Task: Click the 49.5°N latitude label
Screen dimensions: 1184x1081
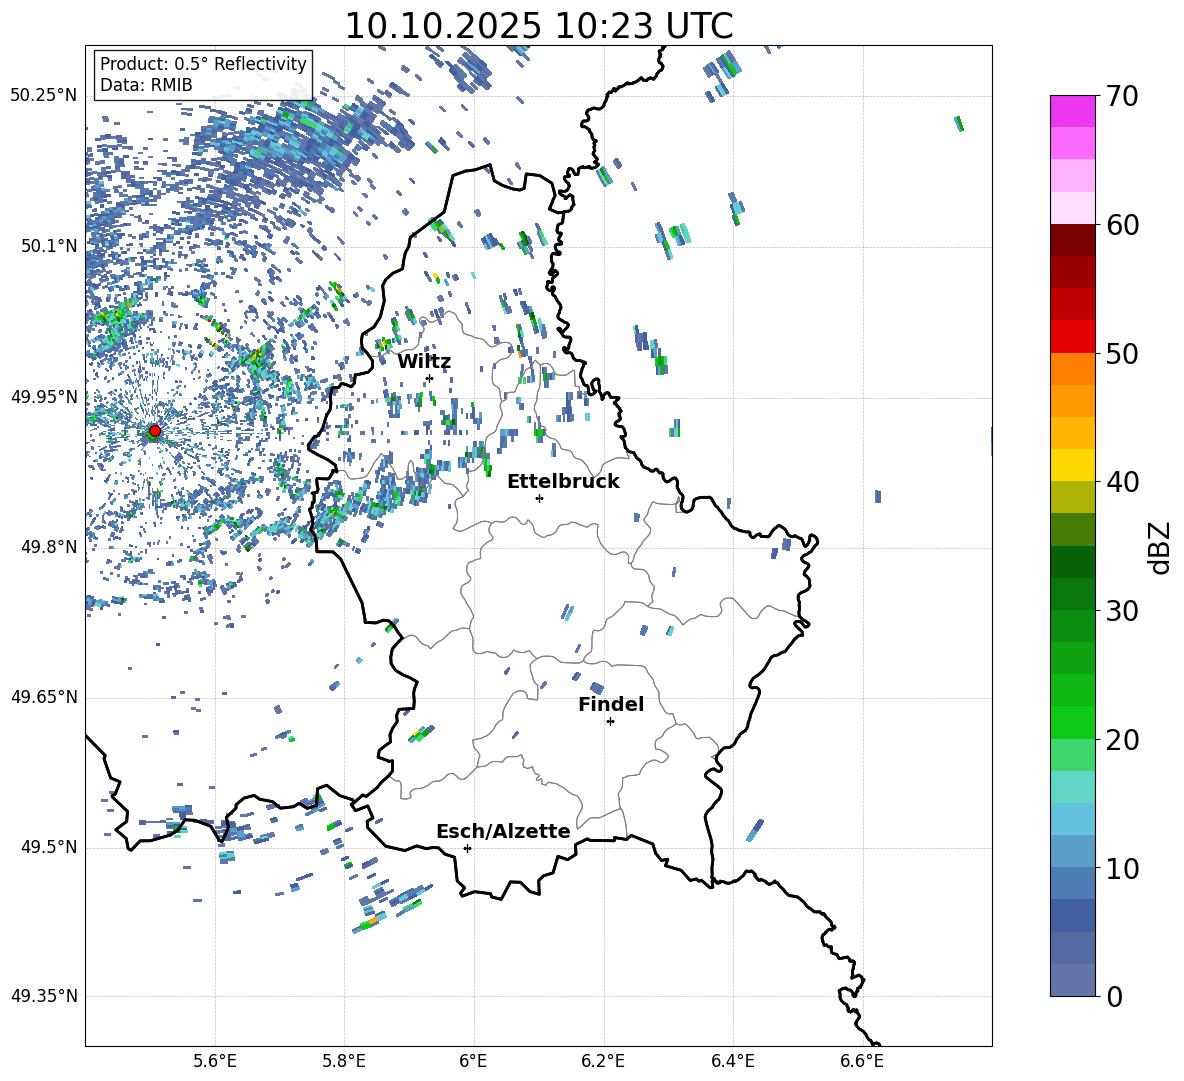Action: coord(49,847)
